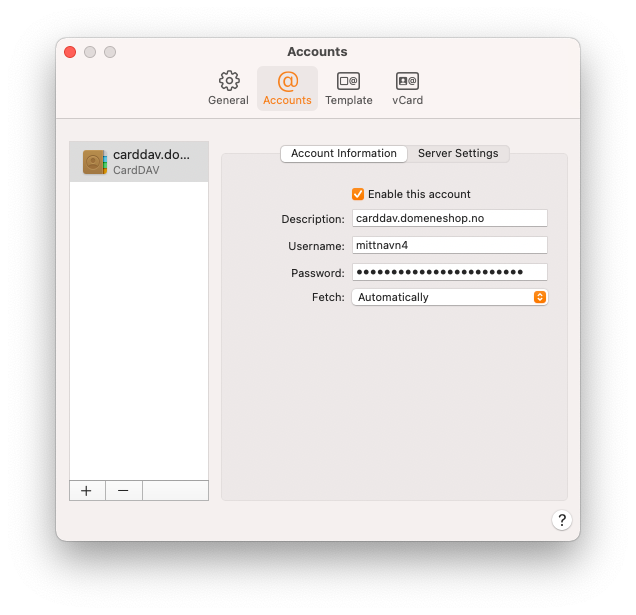Toggle the Enable this account checkbox

coord(358,194)
